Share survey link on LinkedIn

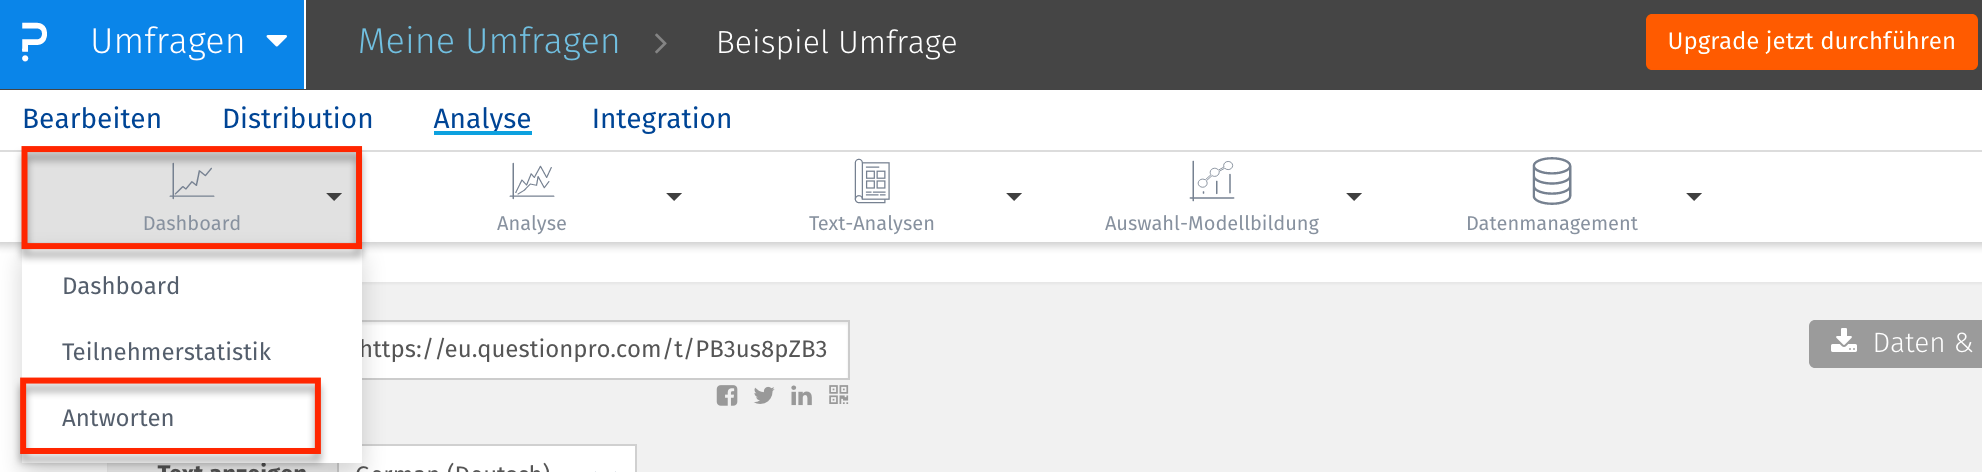click(x=801, y=396)
